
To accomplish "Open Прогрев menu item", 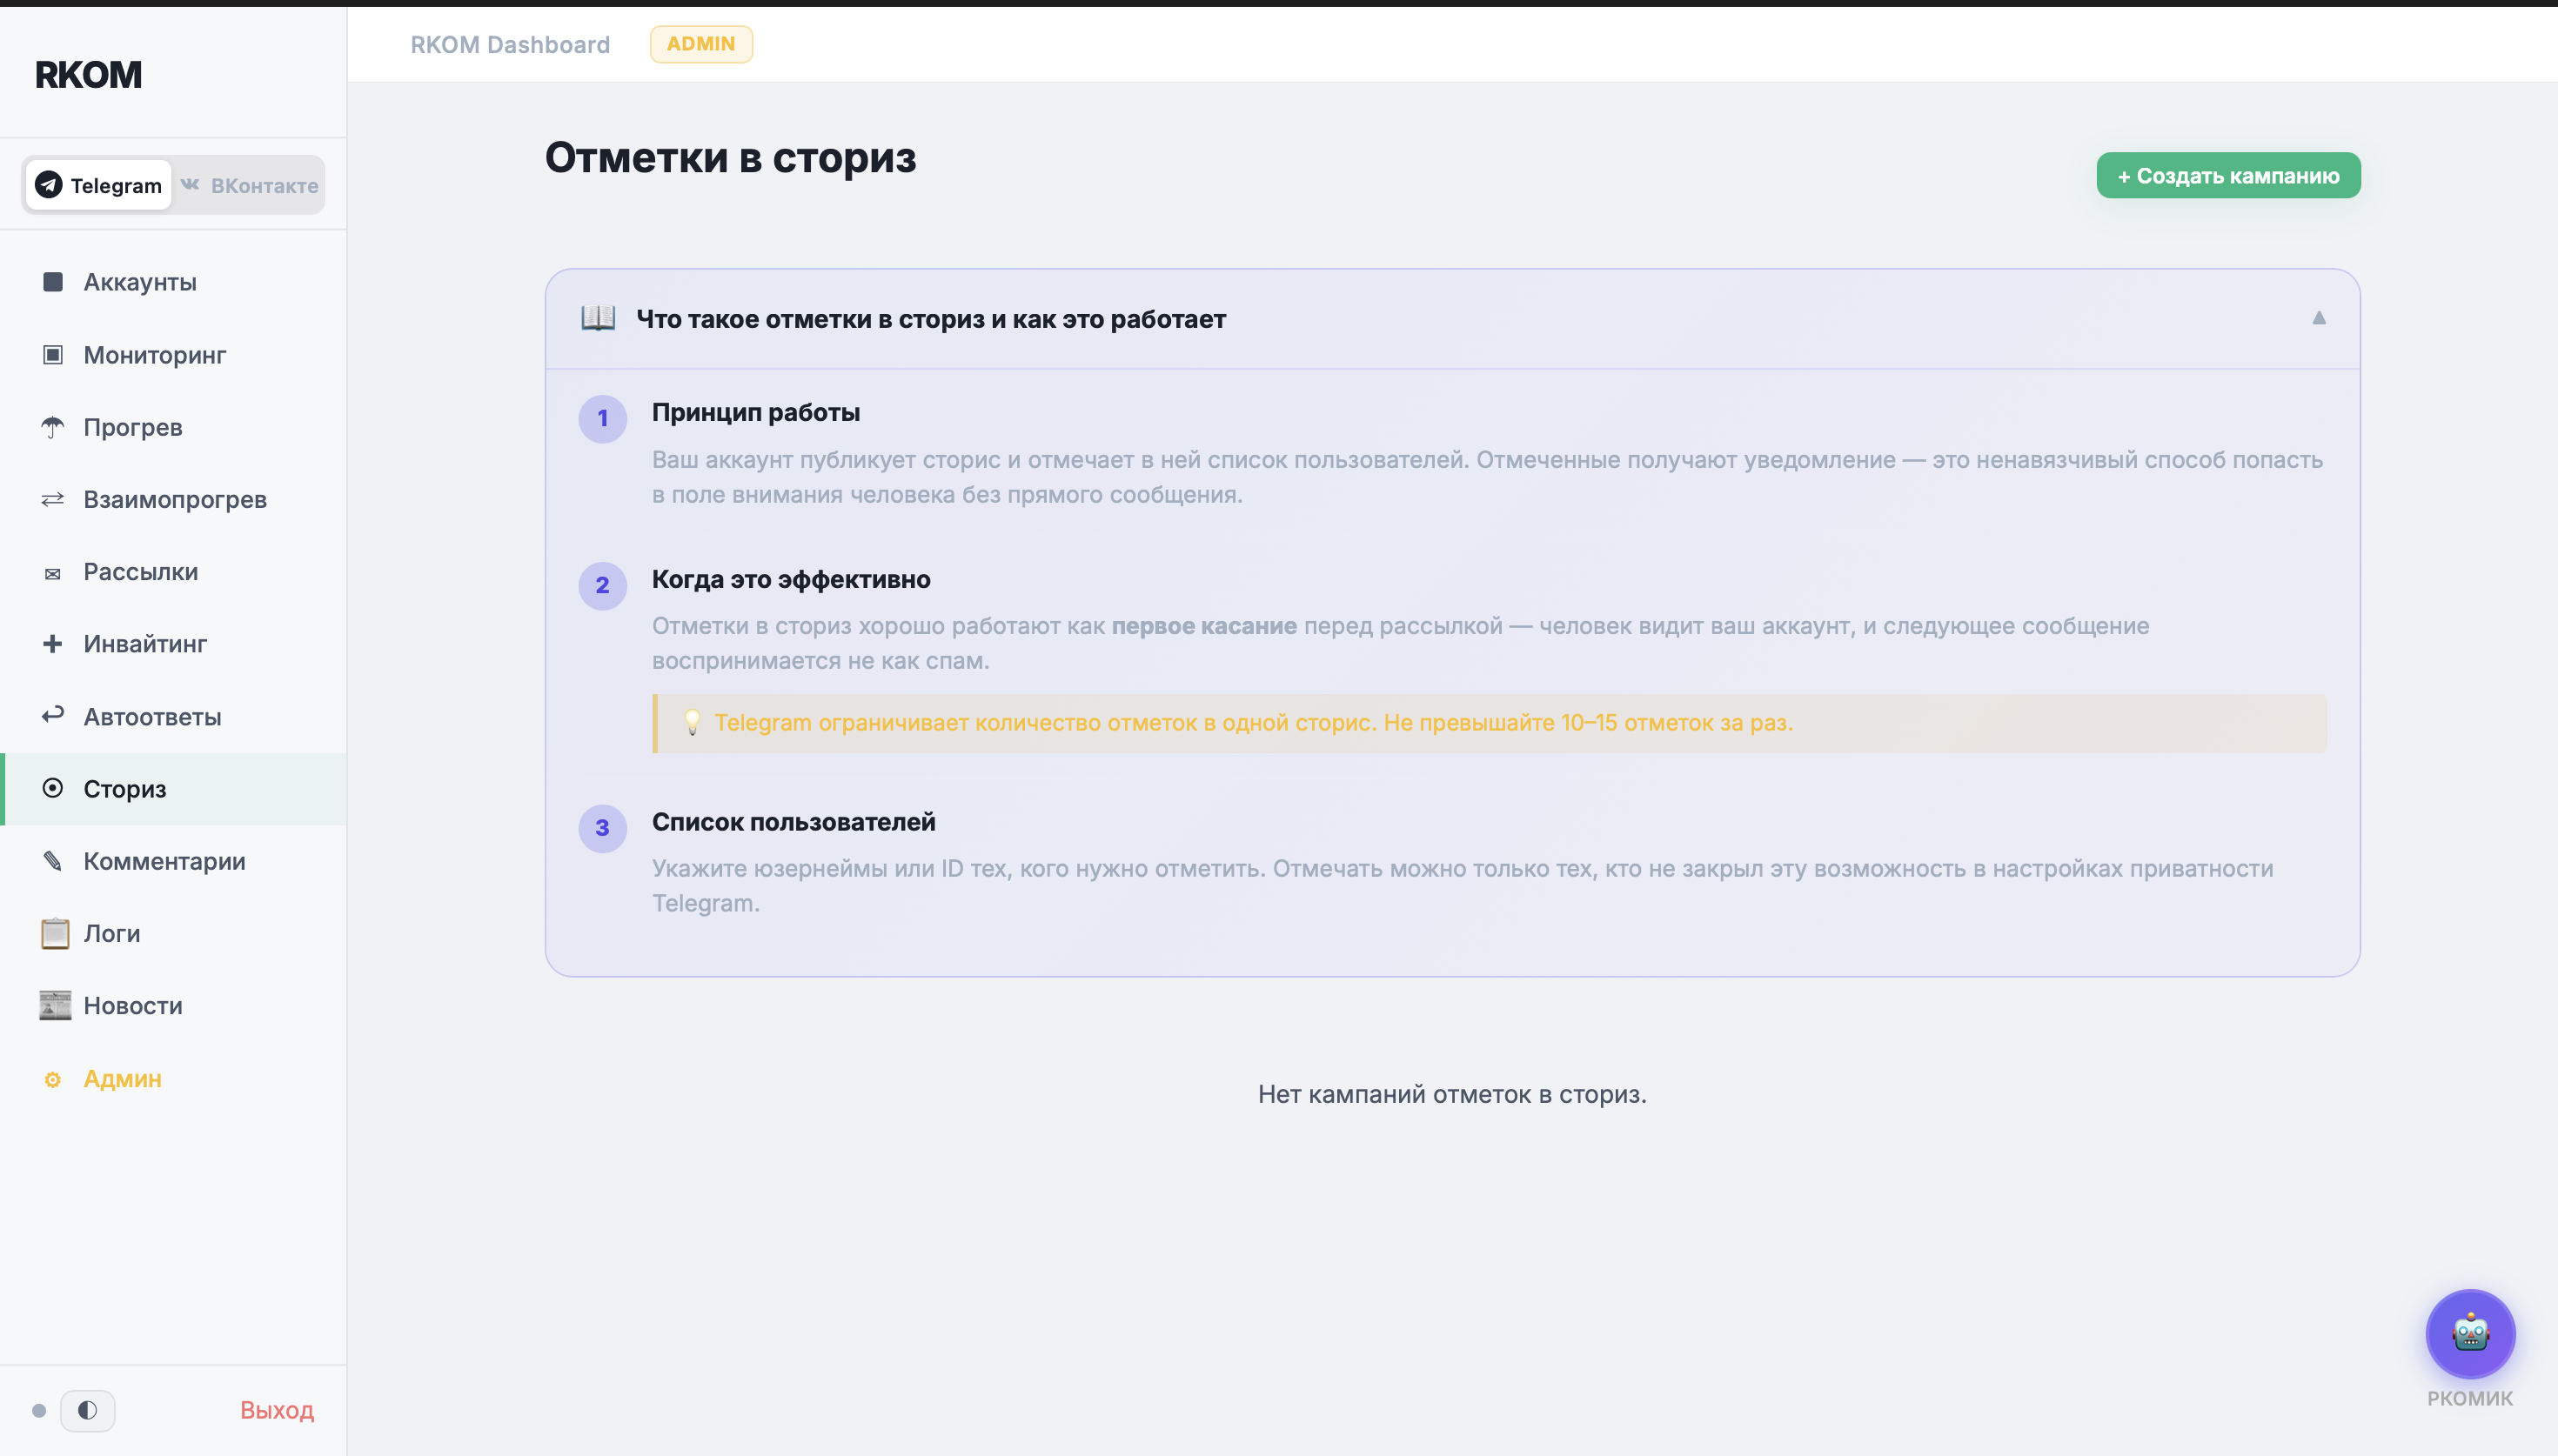I will 173,427.
